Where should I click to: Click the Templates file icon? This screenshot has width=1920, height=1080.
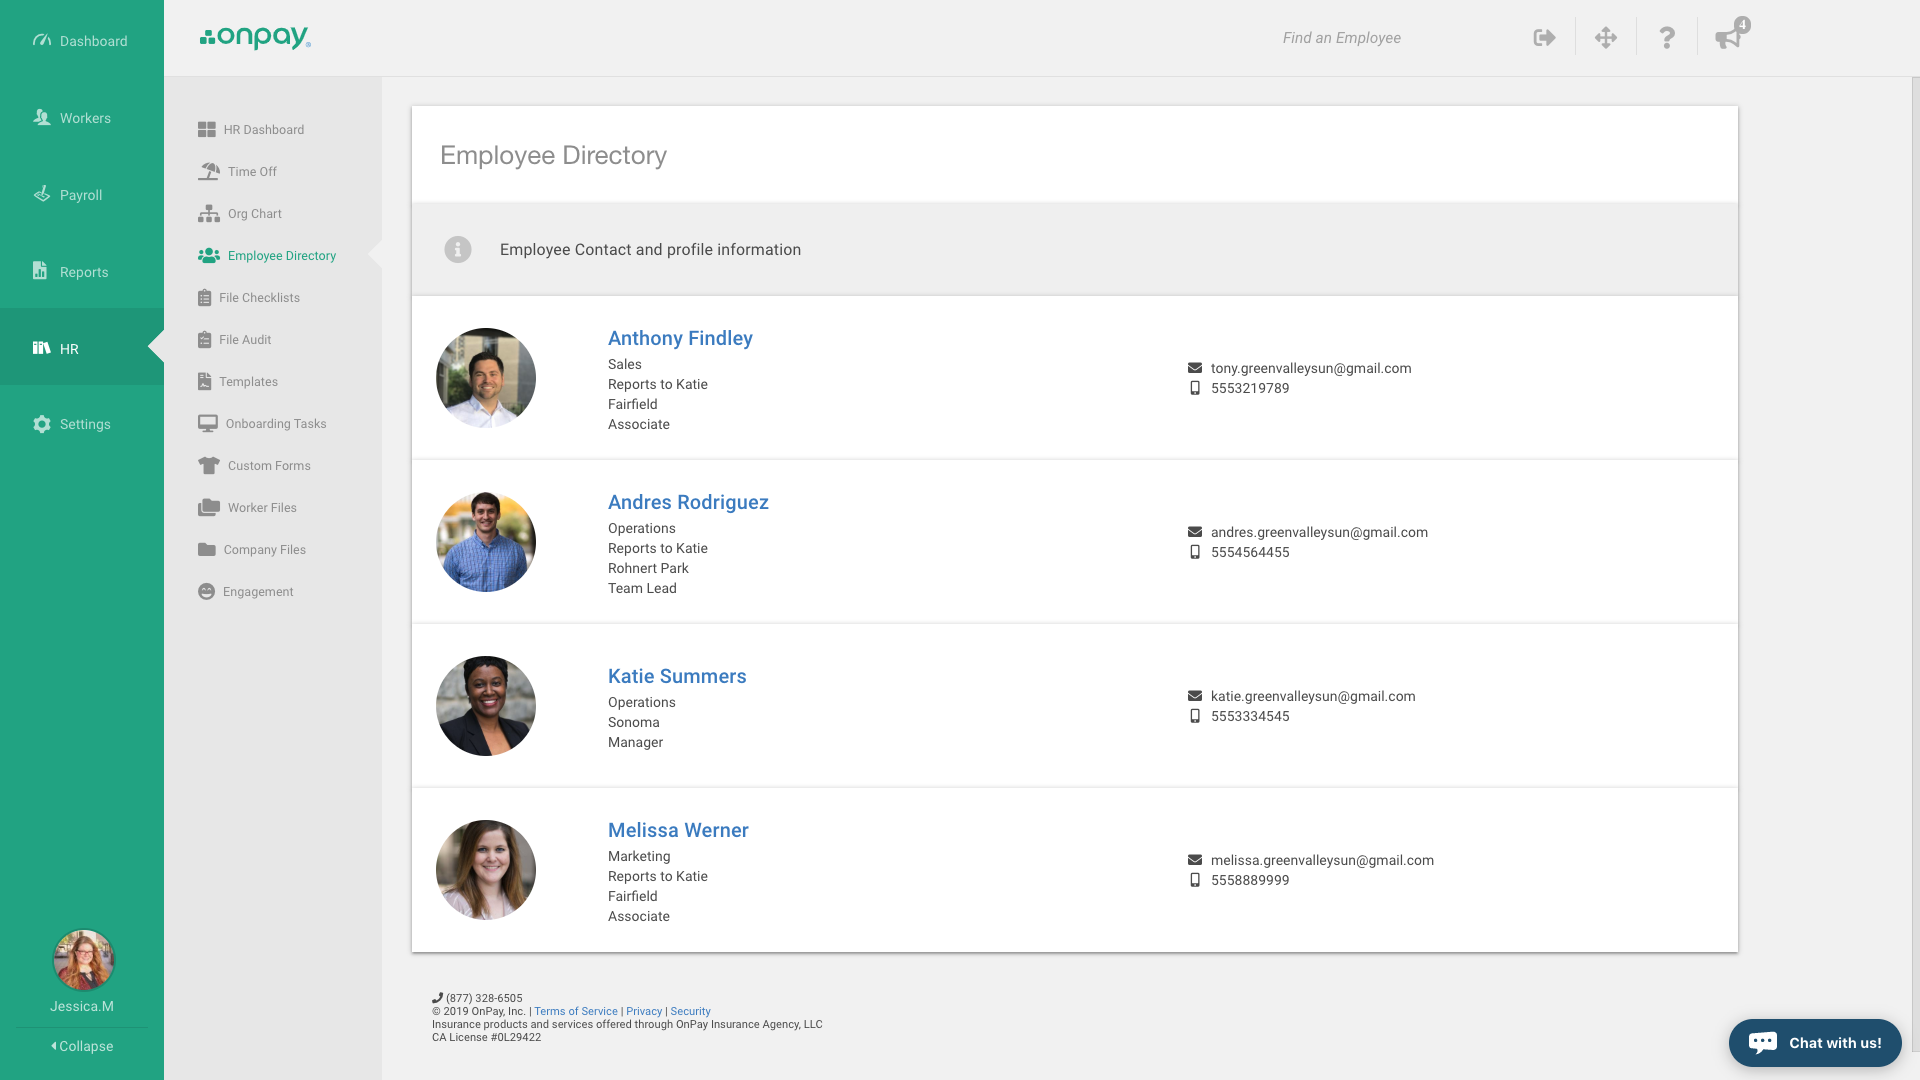pos(205,382)
